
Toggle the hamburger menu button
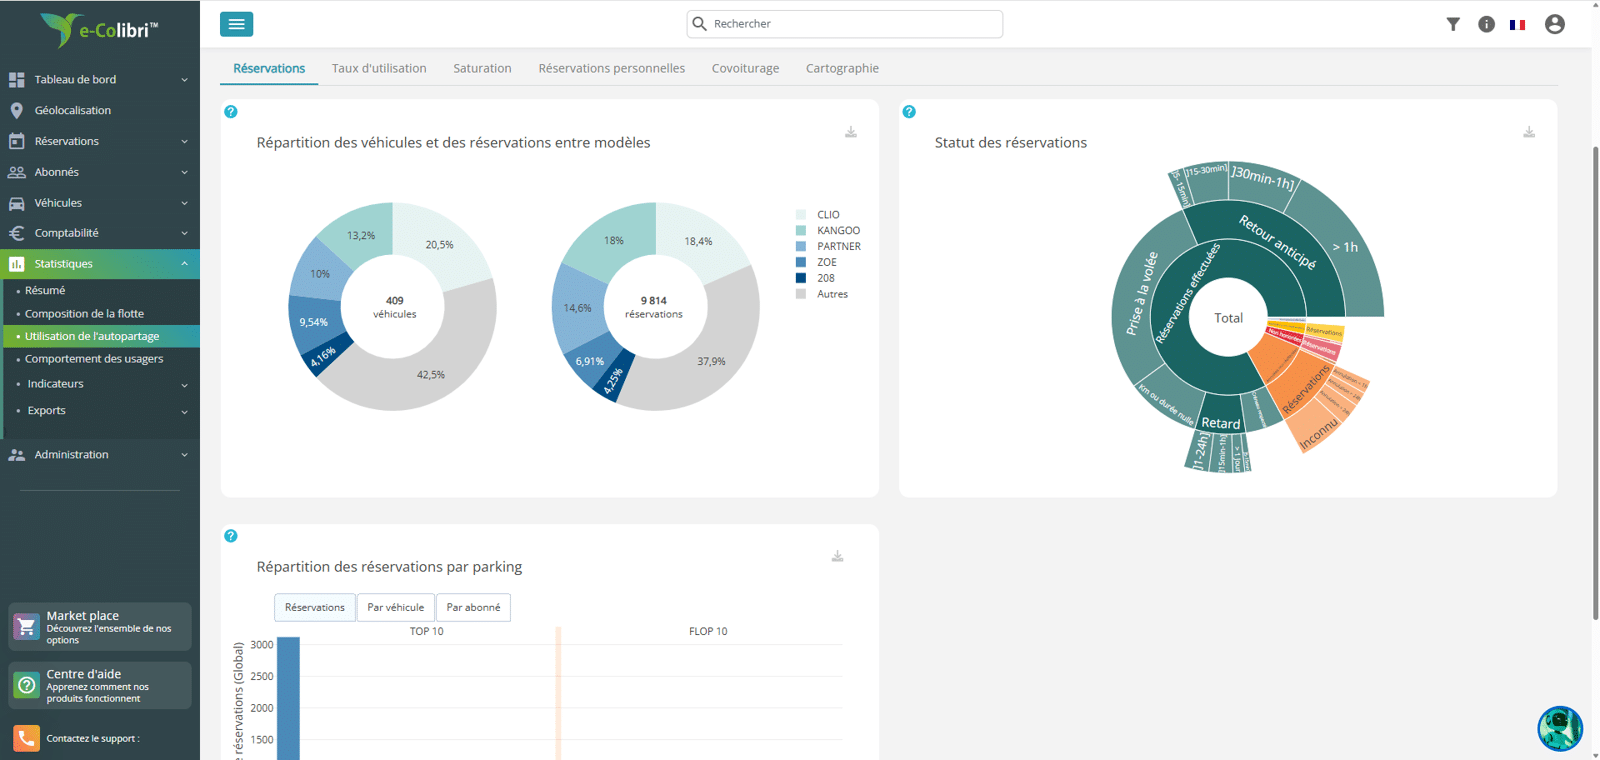point(236,24)
